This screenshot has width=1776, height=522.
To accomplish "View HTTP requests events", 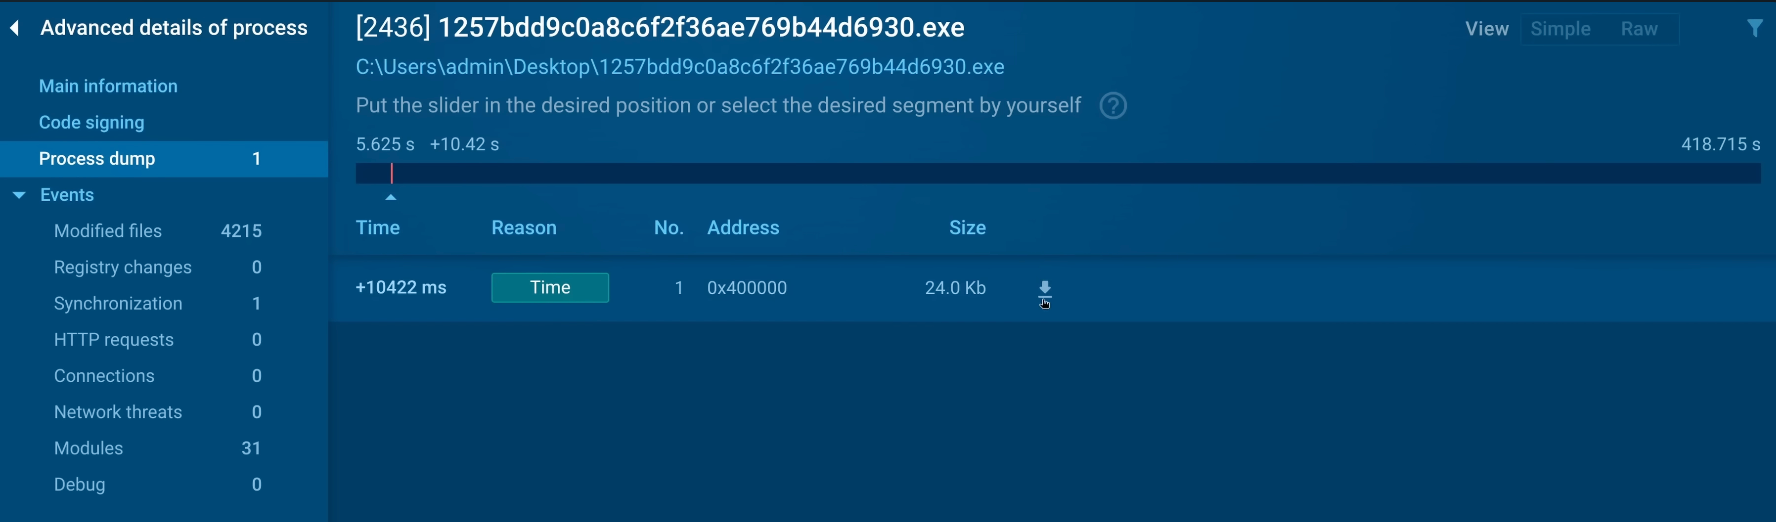I will (114, 340).
